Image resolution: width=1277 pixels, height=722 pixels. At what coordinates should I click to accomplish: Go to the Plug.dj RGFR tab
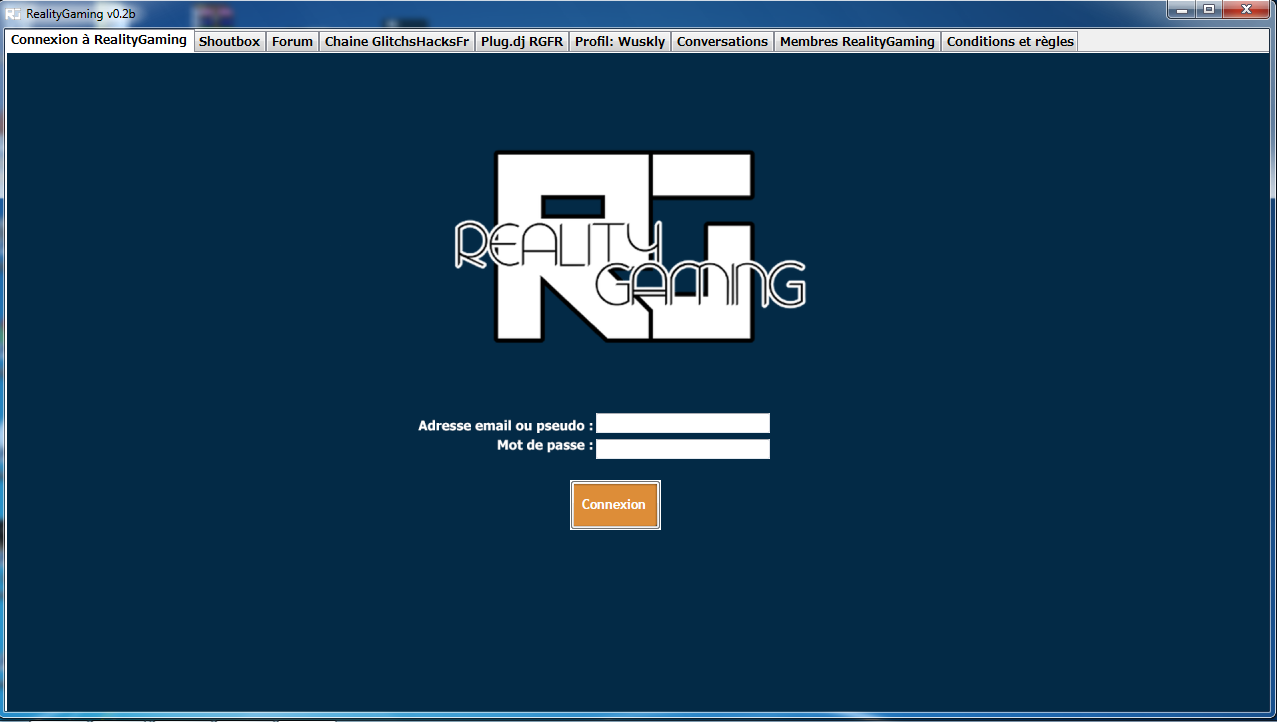click(521, 41)
